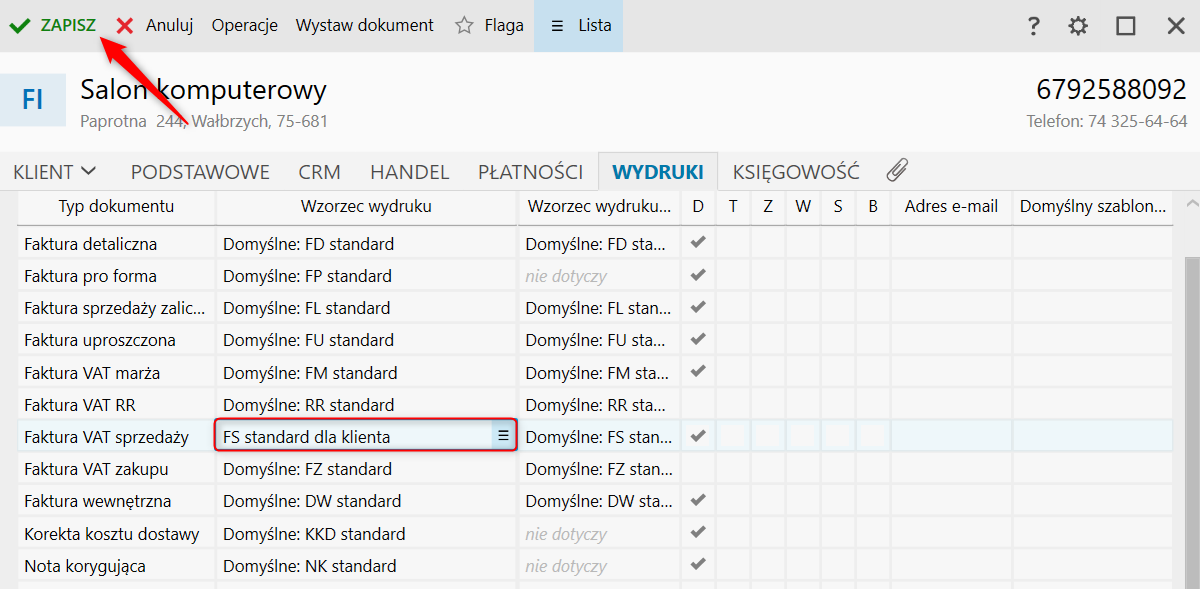The image size is (1200, 589).
Task: Switch to the PODSTAWOWE tab
Action: pos(200,172)
